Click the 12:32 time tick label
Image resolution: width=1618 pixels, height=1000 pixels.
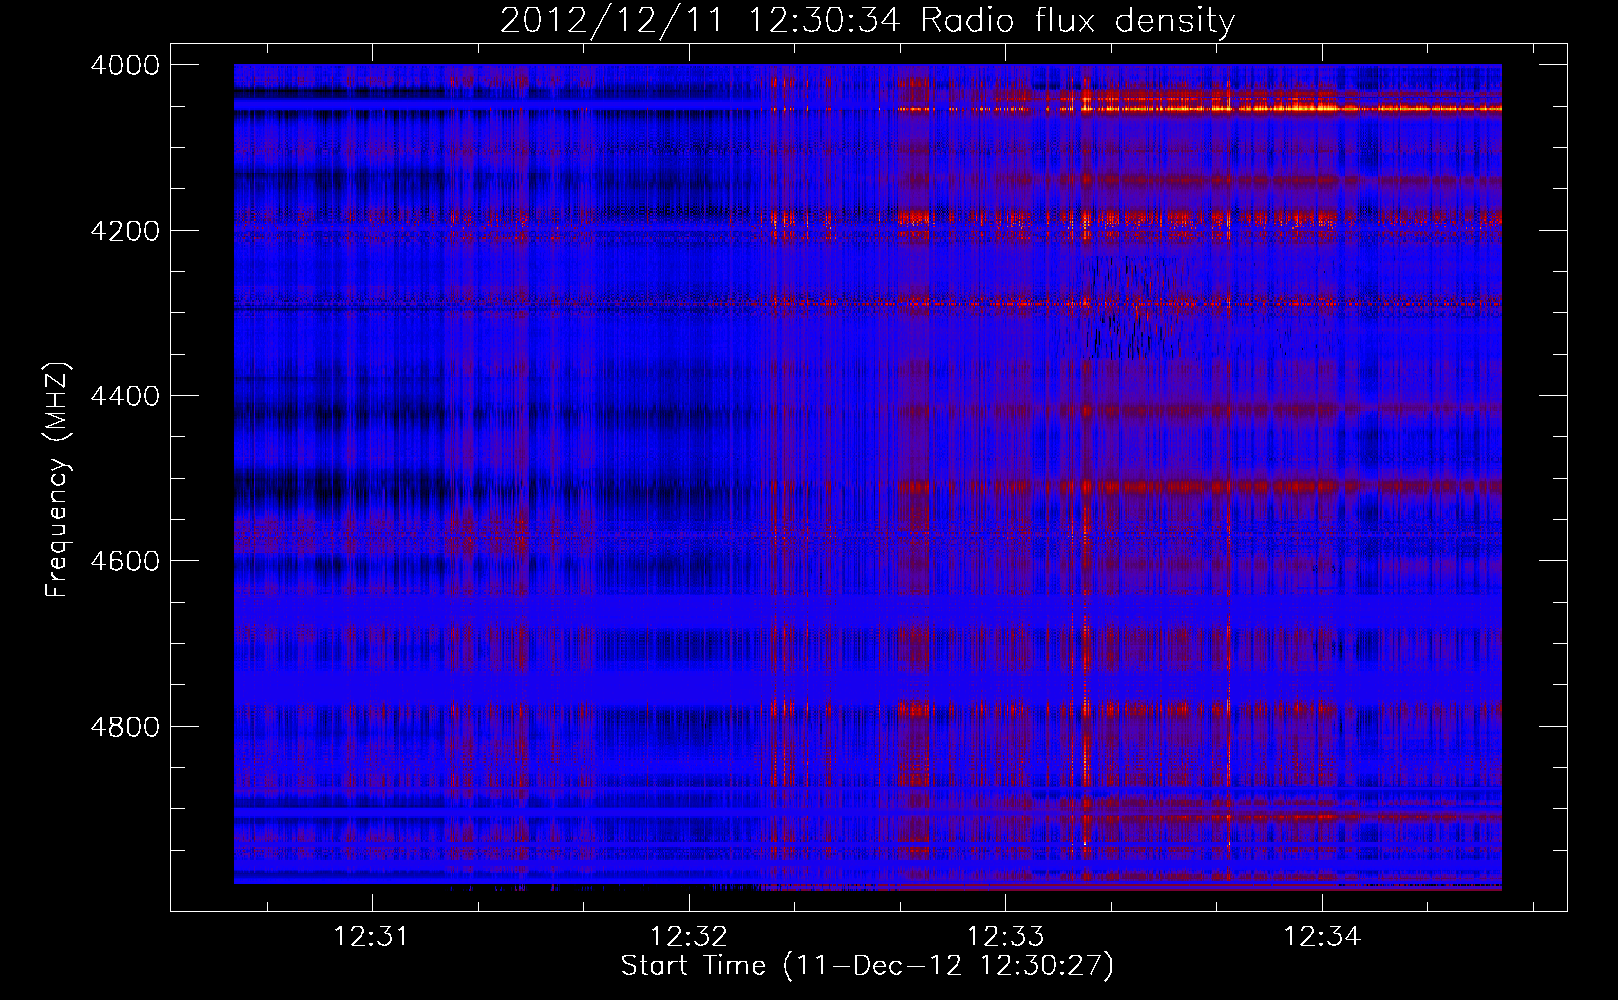click(688, 937)
